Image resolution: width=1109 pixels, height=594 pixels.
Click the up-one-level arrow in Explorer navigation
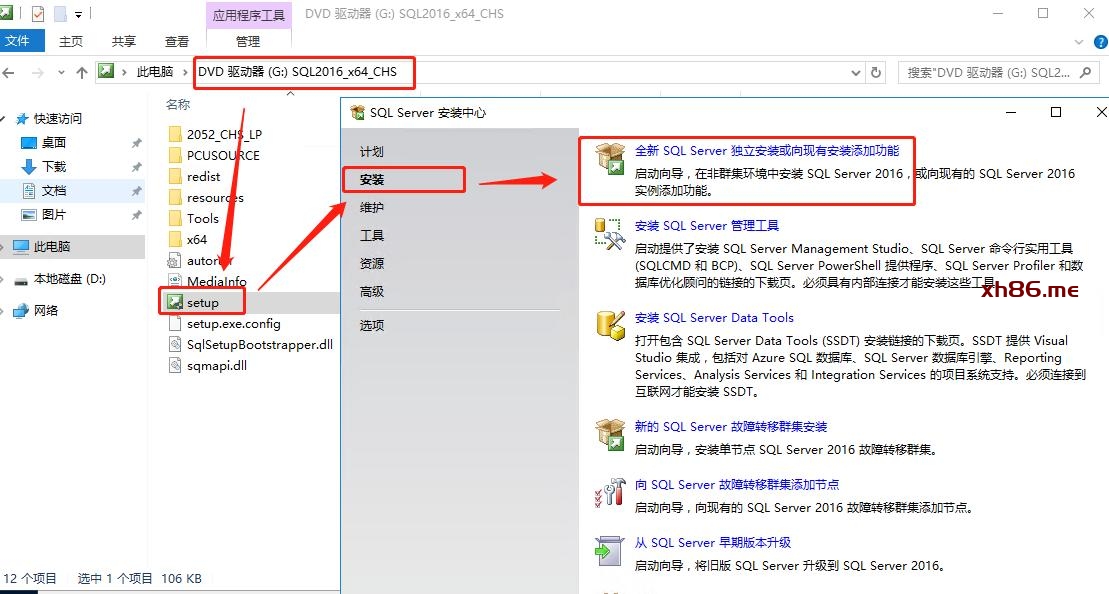click(x=82, y=72)
